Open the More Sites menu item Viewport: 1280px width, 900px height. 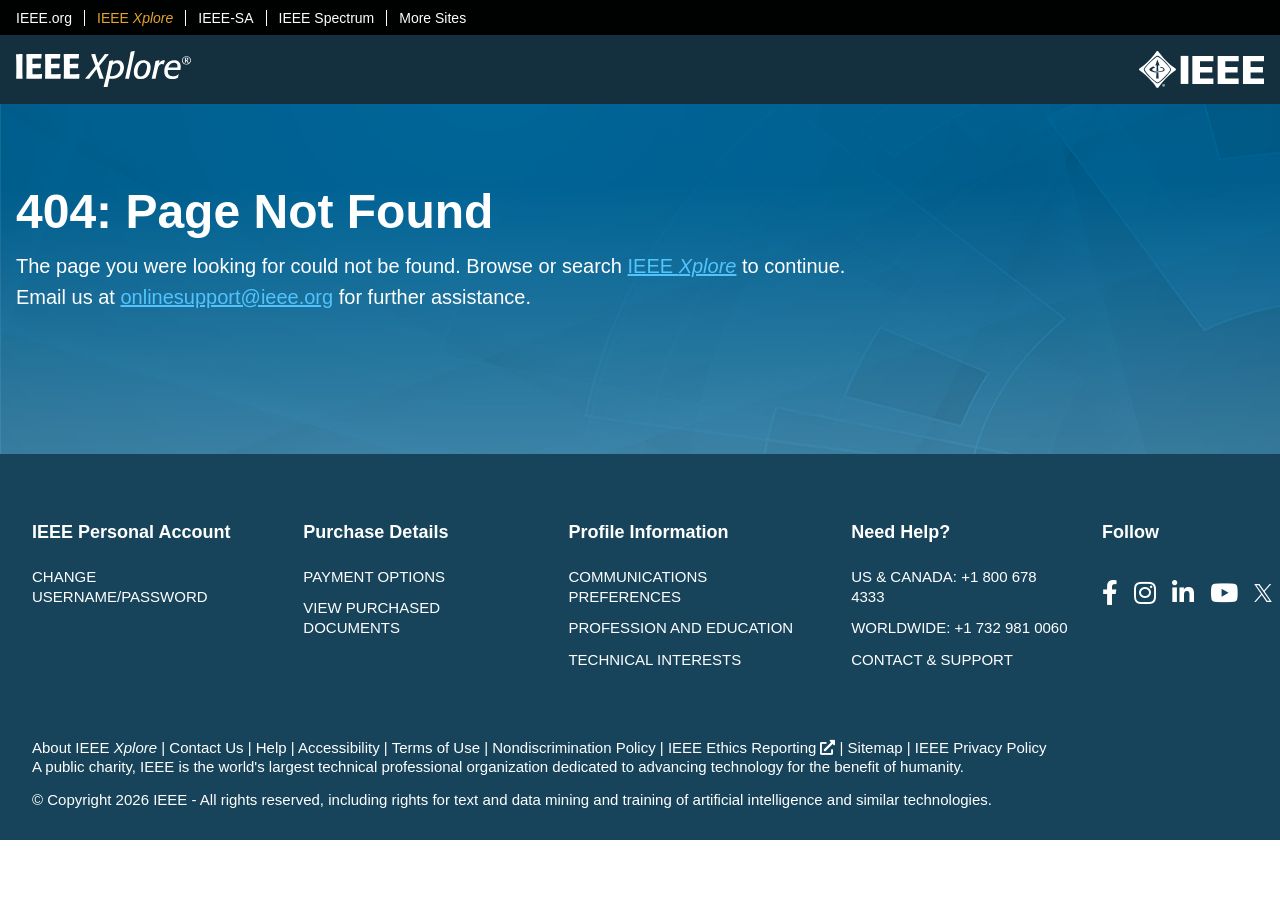(x=432, y=18)
